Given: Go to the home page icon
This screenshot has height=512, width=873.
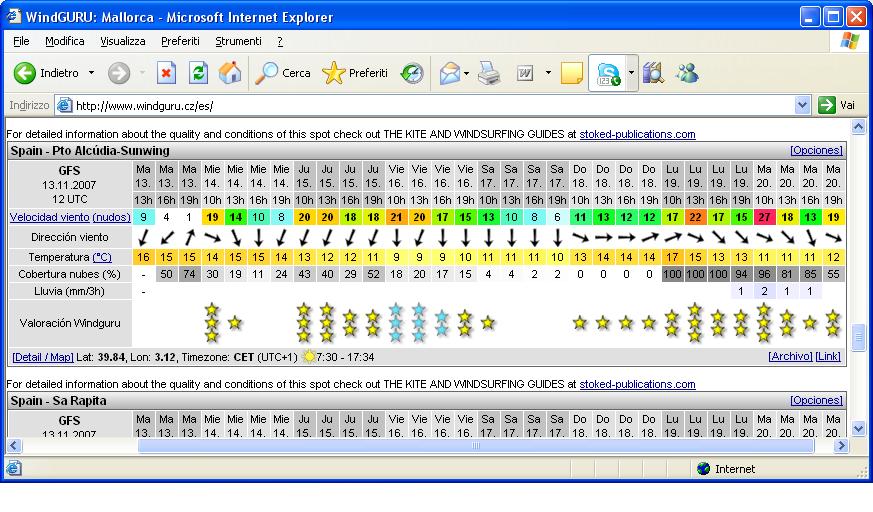Looking at the screenshot, I should tap(230, 73).
